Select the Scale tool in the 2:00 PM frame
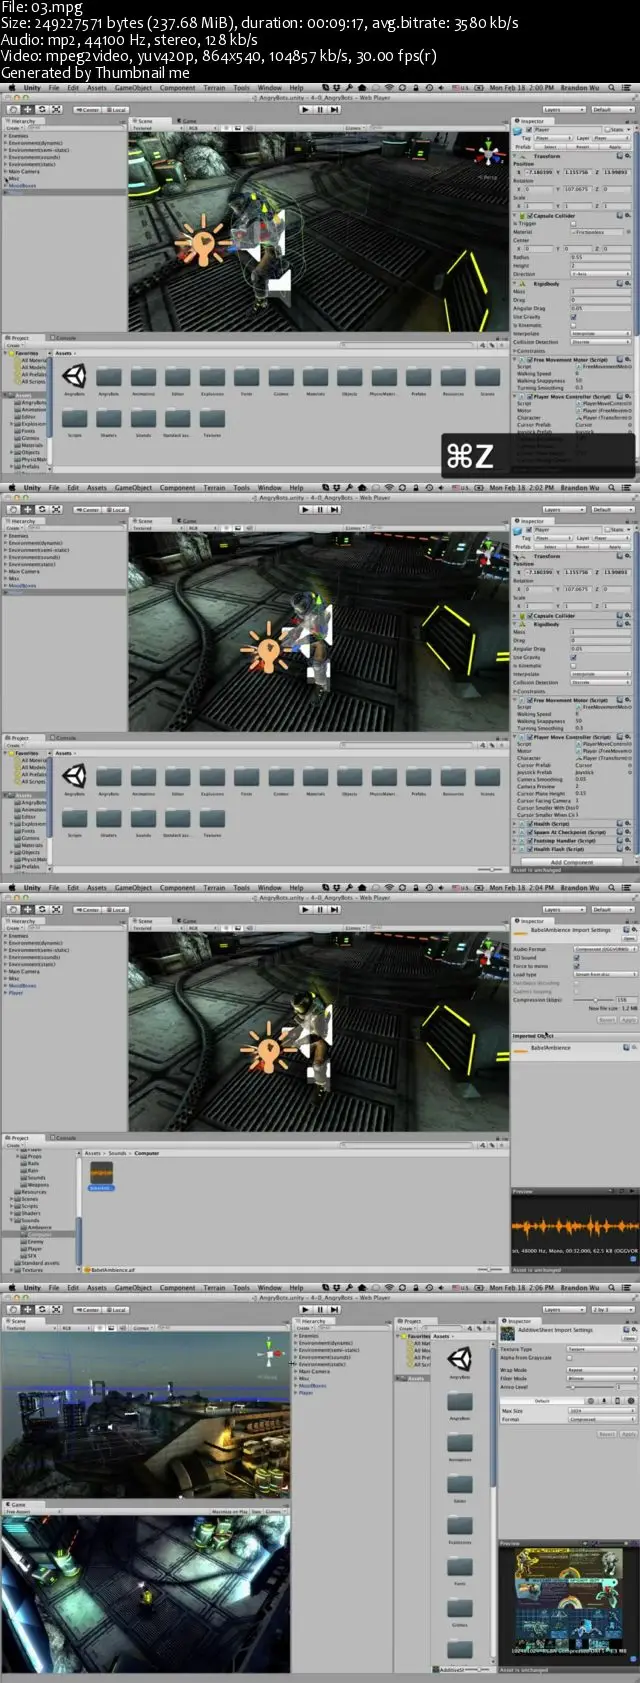Viewport: 640px width, 1683px height. [56, 110]
